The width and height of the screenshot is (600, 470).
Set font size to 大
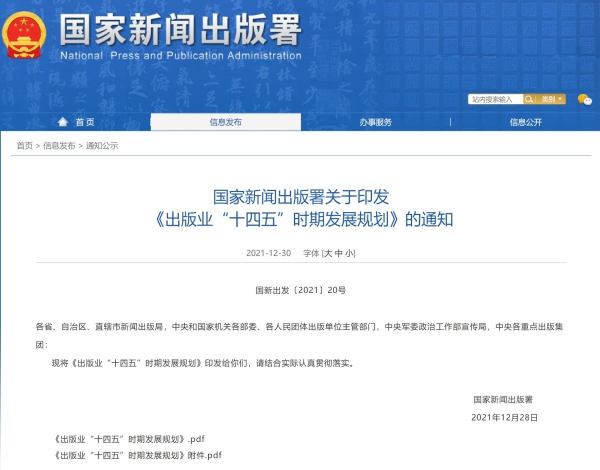pyautogui.click(x=328, y=253)
